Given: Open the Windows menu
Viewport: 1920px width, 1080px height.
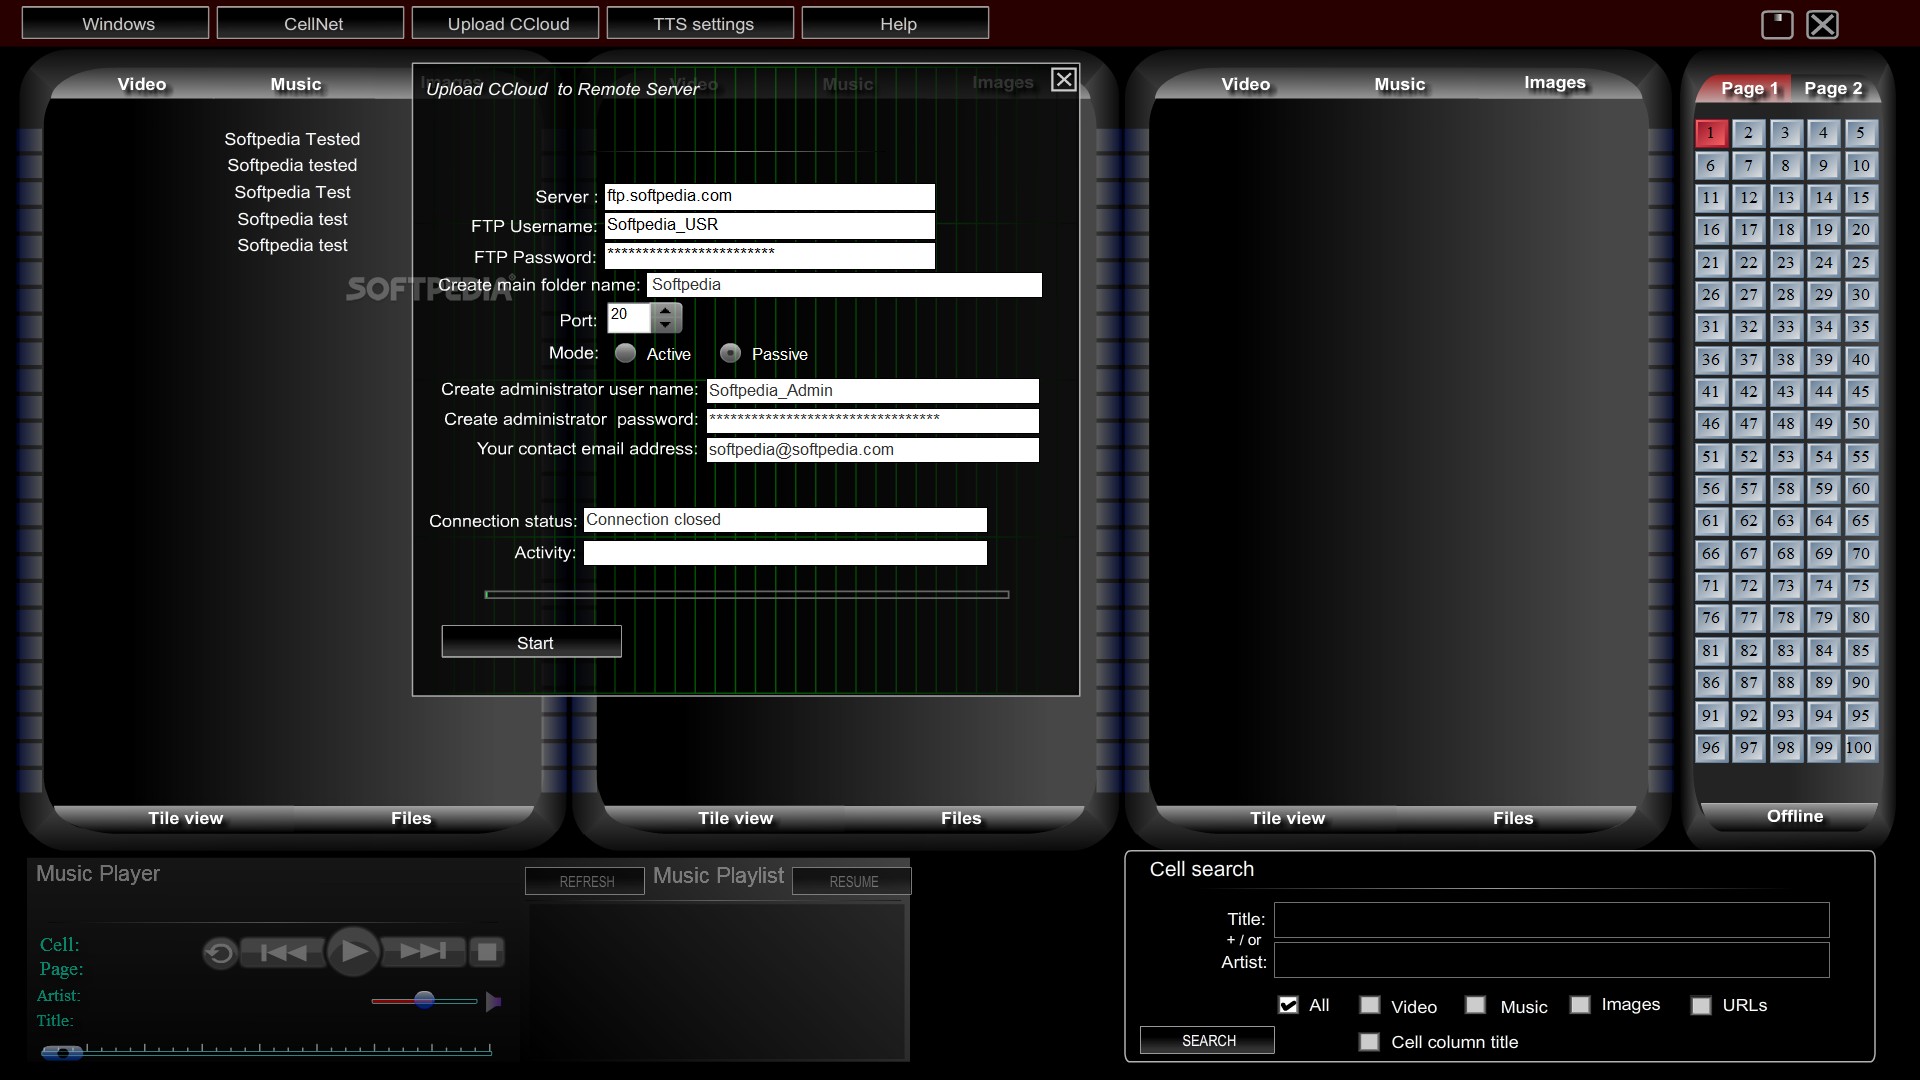Looking at the screenshot, I should pos(116,23).
